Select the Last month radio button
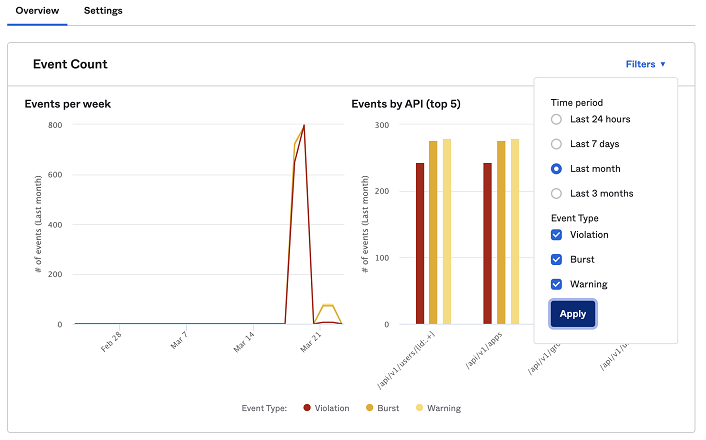Viewport: 706px width, 440px height. pyautogui.click(x=557, y=169)
